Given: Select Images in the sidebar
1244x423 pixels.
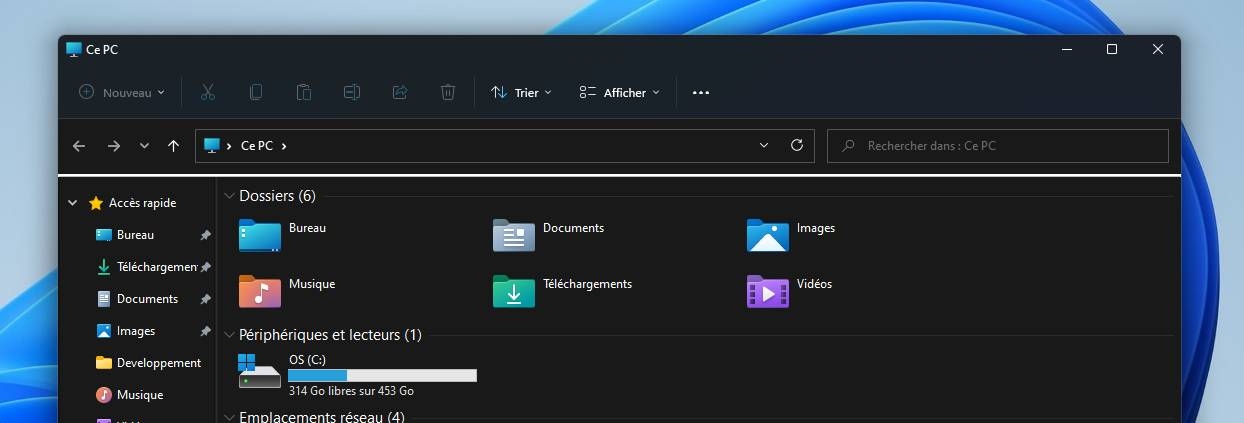Looking at the screenshot, I should click(136, 331).
